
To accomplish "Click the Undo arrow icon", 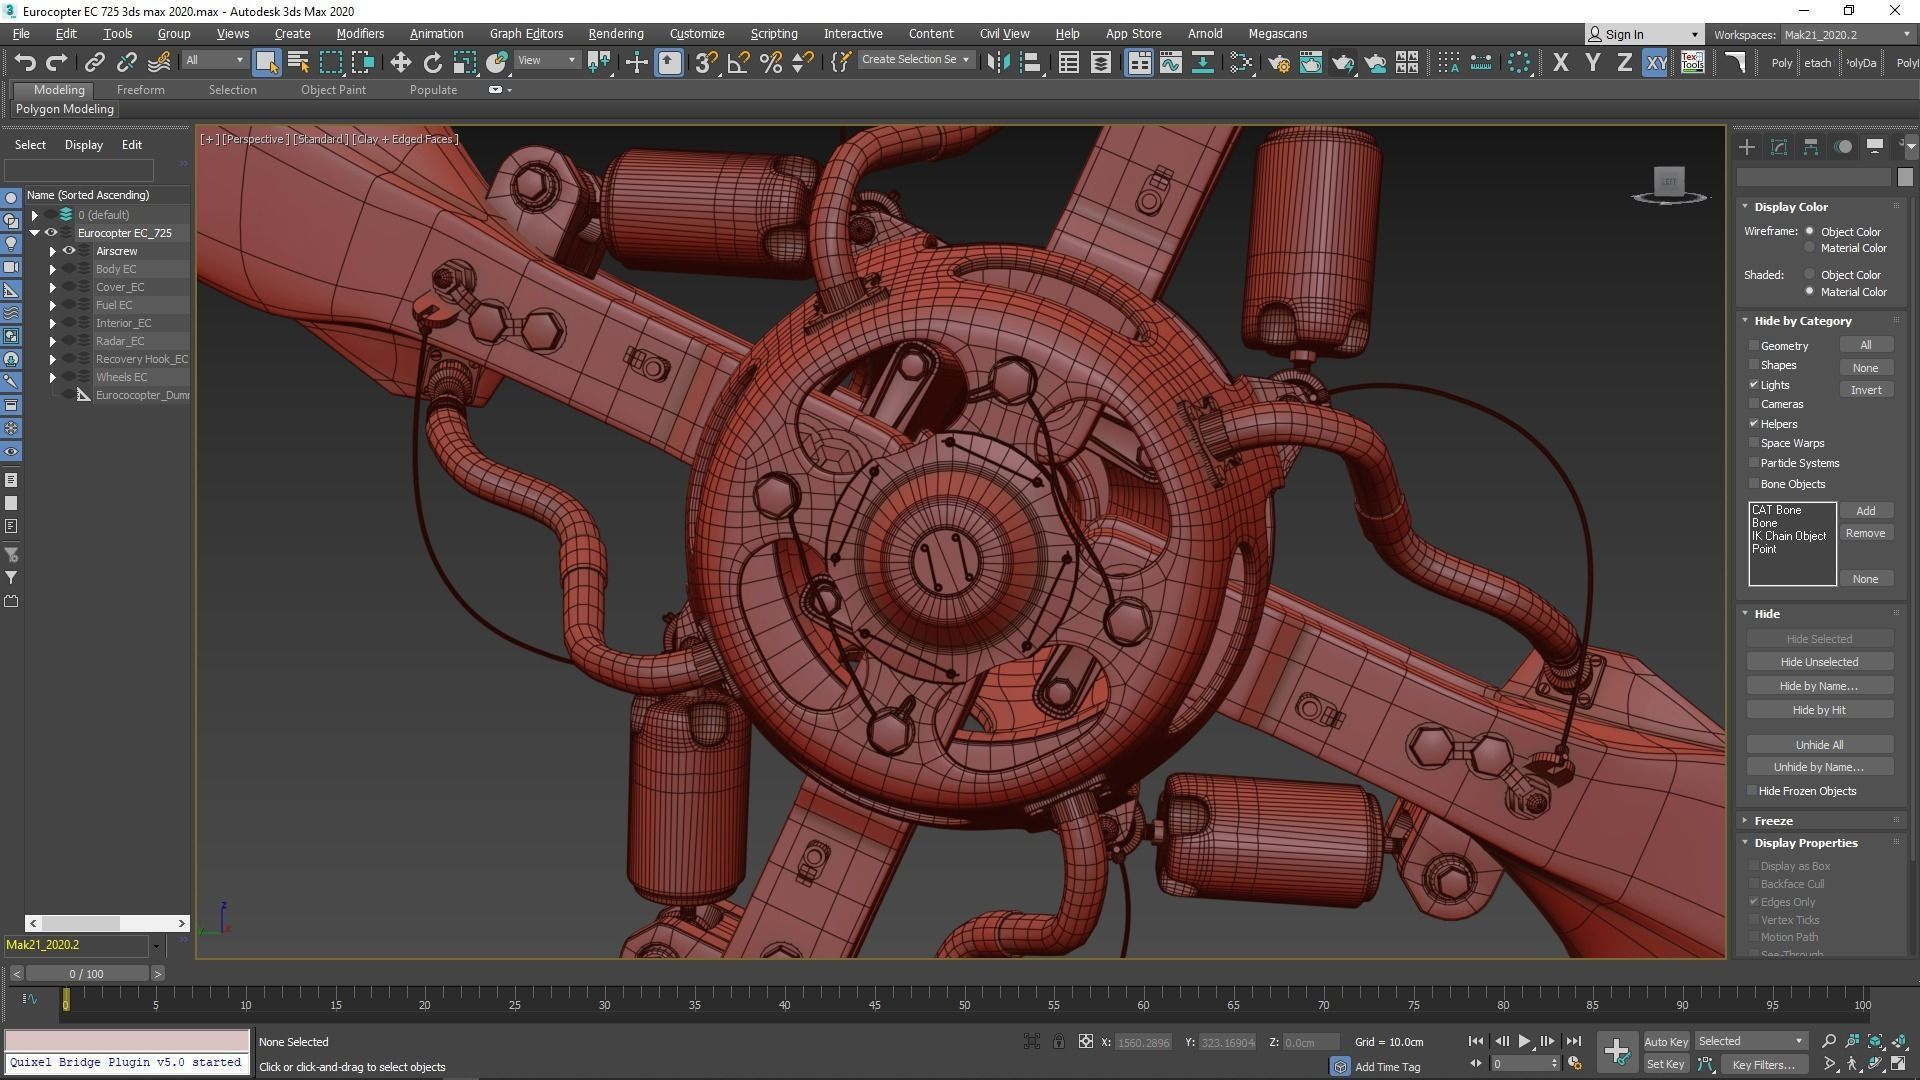I will point(25,62).
